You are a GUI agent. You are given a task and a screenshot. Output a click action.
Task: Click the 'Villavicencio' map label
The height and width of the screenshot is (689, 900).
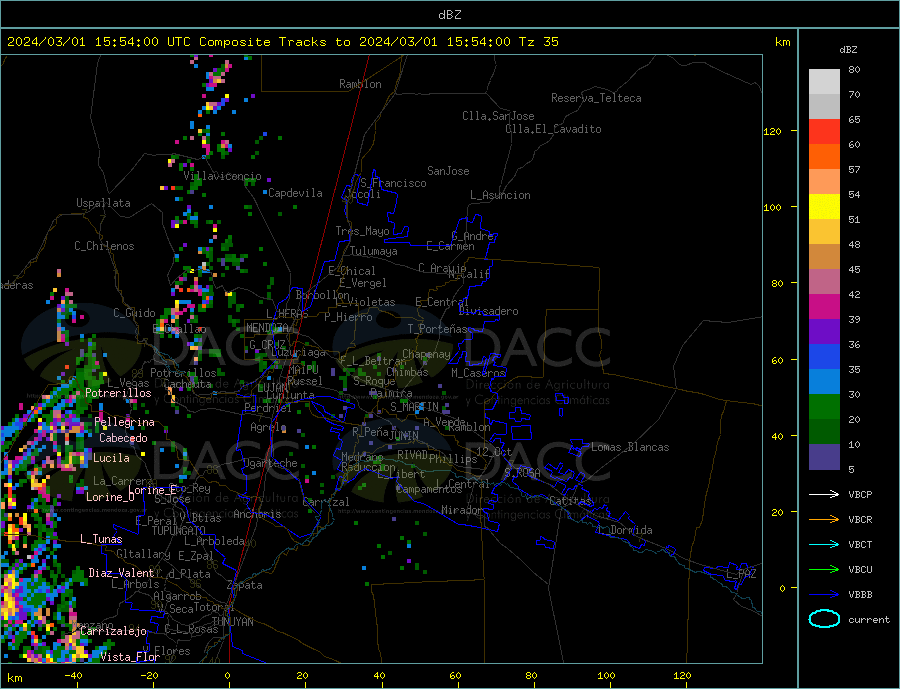coord(222,176)
